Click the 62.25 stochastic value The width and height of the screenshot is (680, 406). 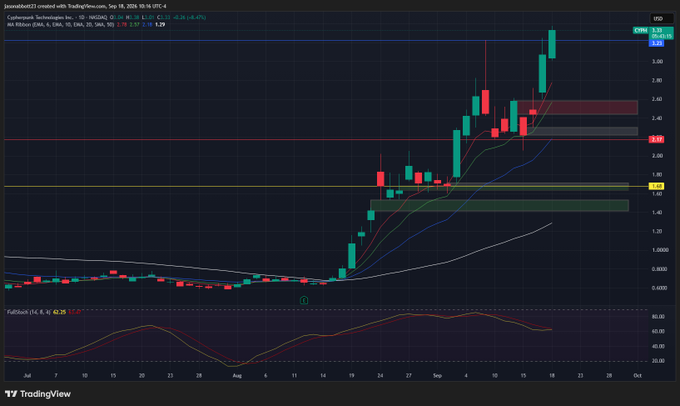tap(59, 312)
